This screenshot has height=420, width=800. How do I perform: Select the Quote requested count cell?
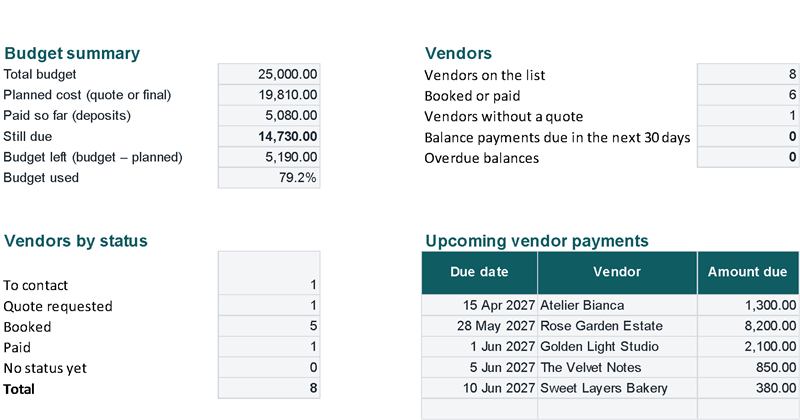(x=269, y=305)
